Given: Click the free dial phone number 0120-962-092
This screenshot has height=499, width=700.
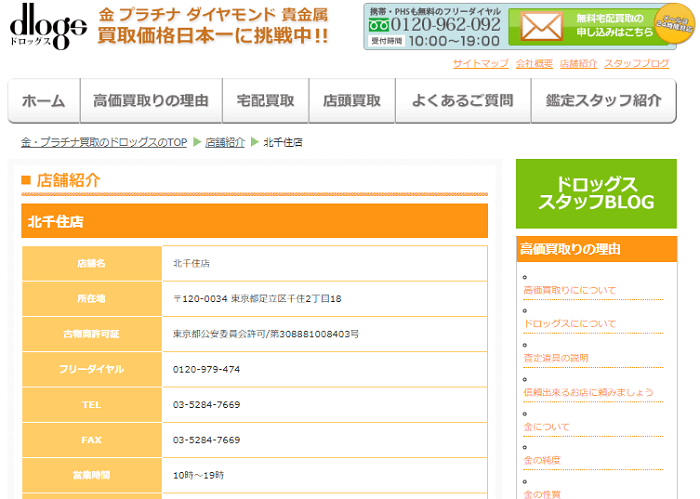Looking at the screenshot, I should 446,25.
